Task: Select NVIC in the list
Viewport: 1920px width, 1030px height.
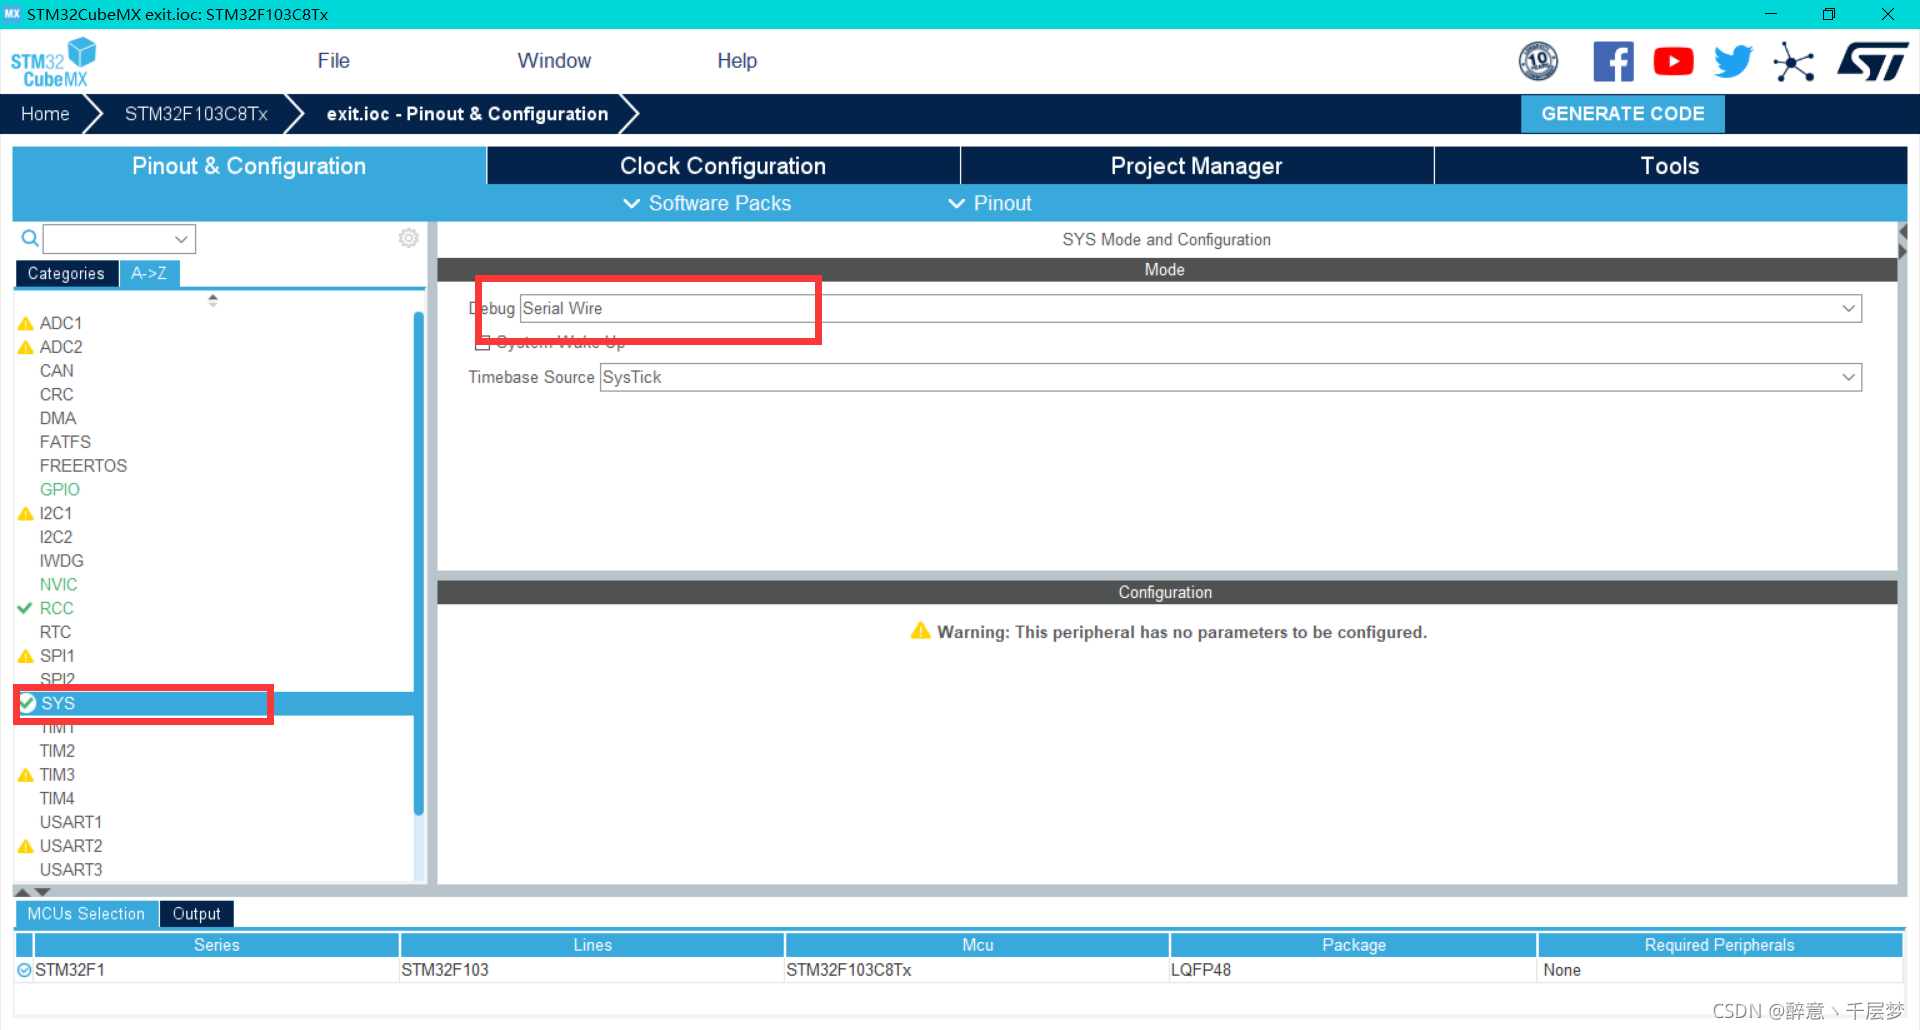Action: (x=59, y=585)
